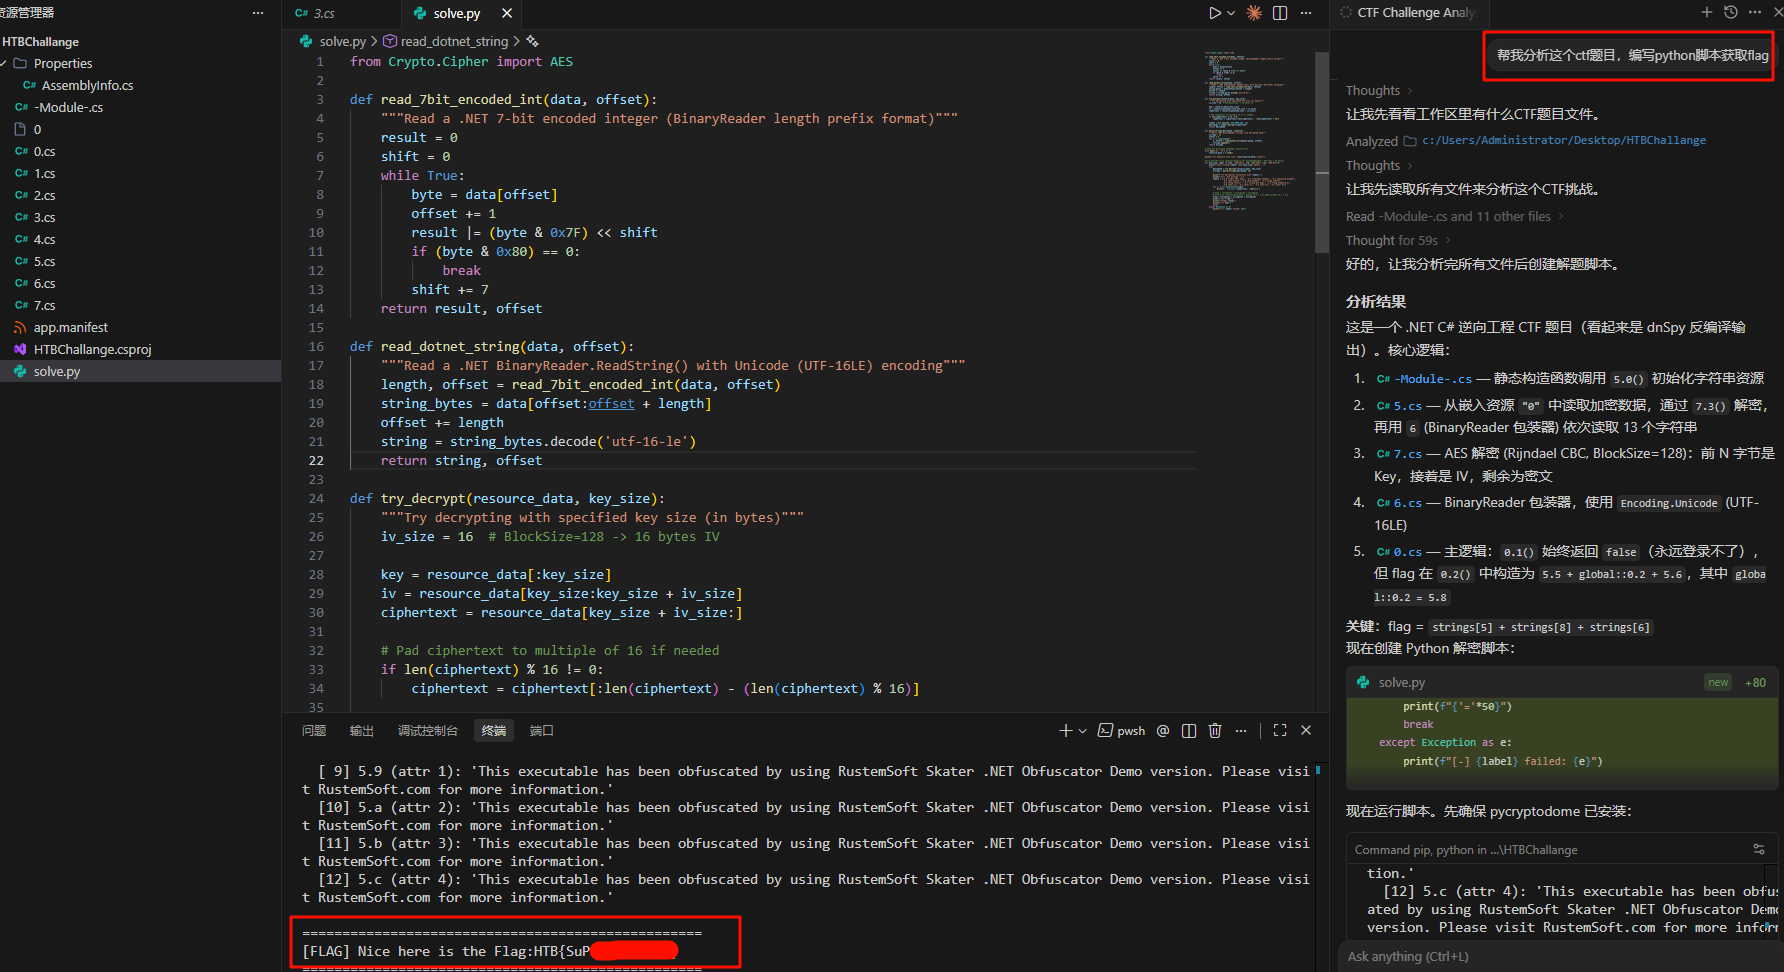
Task: Switch to the 输出 panel tab
Action: 361,731
